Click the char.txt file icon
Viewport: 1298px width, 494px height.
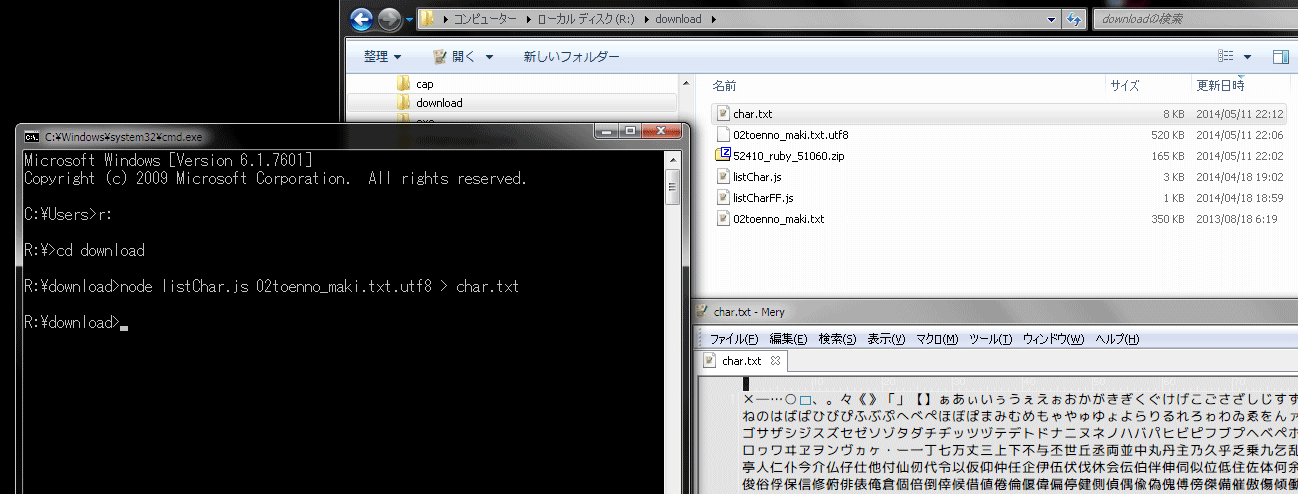(x=723, y=114)
